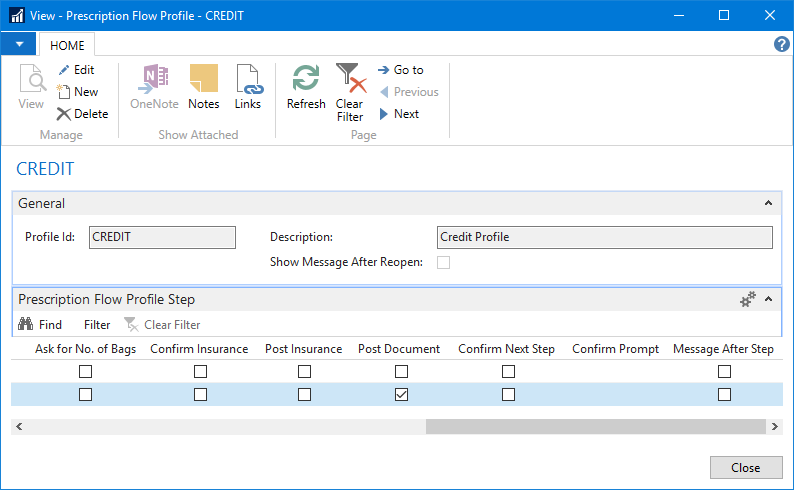Click Find in the step toolbar
The height and width of the screenshot is (490, 794).
pos(41,325)
